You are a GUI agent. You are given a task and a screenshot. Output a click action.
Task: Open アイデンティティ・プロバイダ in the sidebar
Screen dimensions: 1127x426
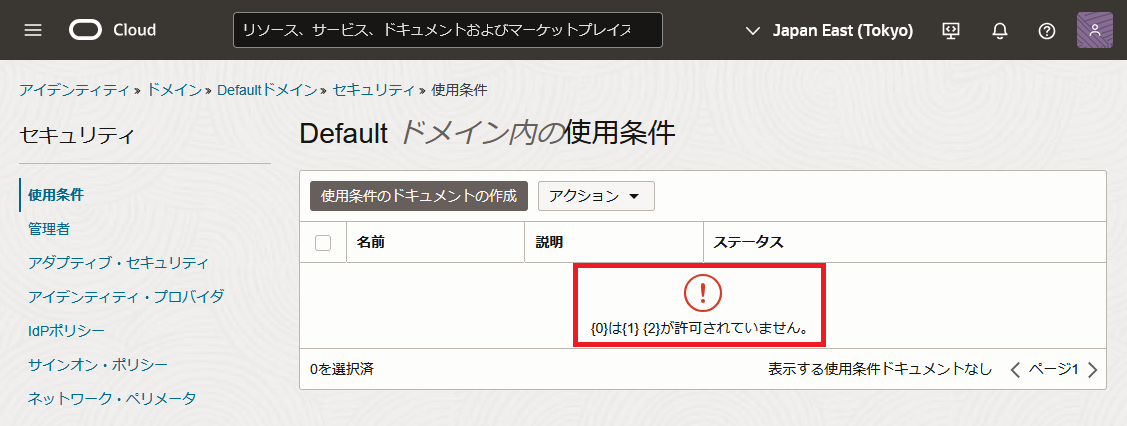[126, 296]
